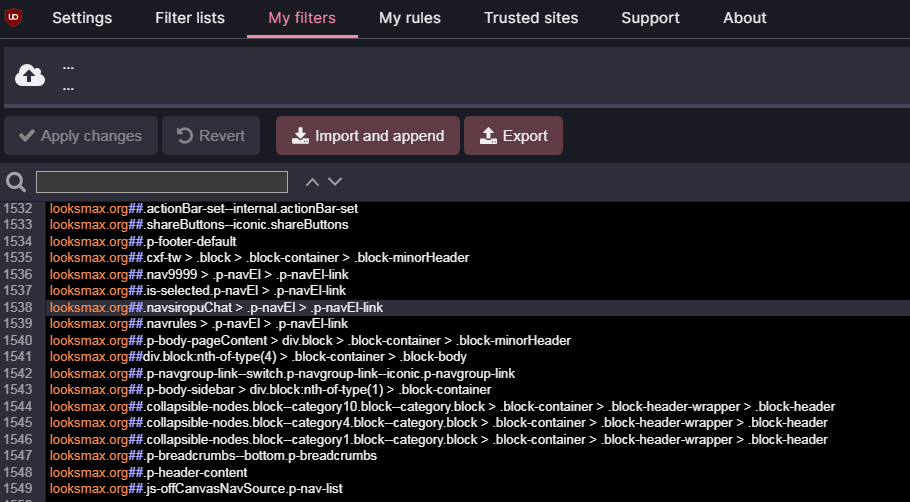
Task: Click the .navsiropuChat filter line
Action: pos(216,308)
